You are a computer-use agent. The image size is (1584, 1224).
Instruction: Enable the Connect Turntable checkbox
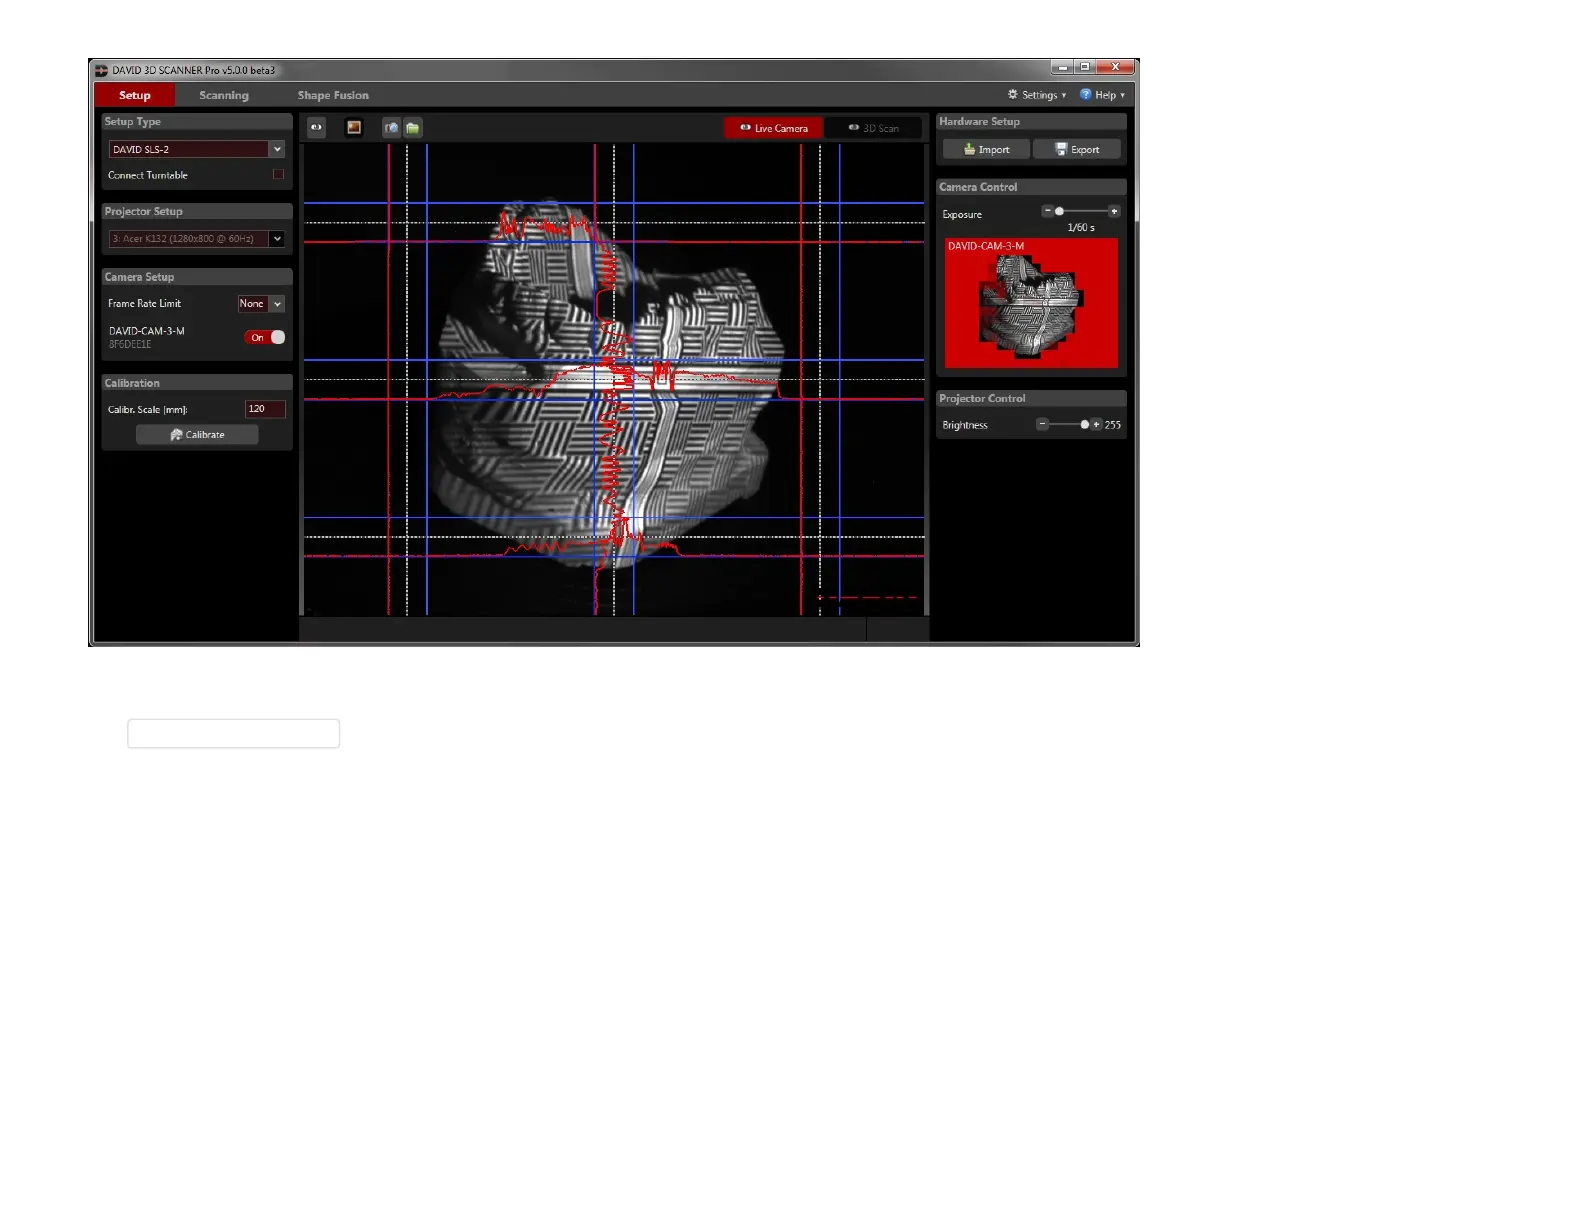point(278,174)
